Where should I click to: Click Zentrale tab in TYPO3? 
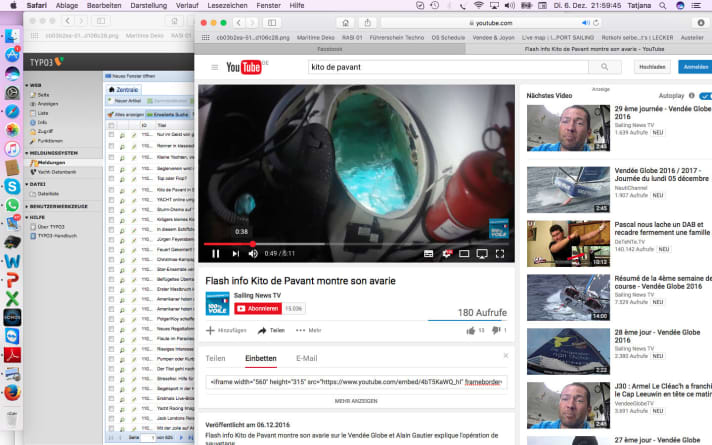[124, 90]
